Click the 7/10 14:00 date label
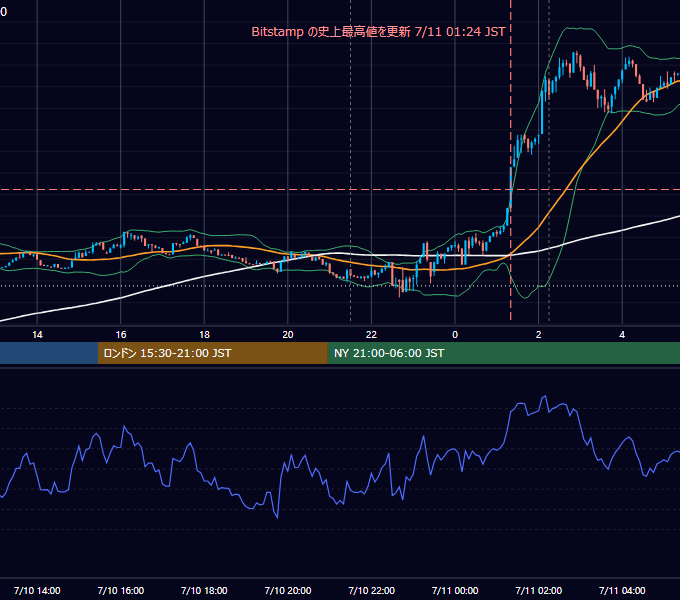 [37, 590]
